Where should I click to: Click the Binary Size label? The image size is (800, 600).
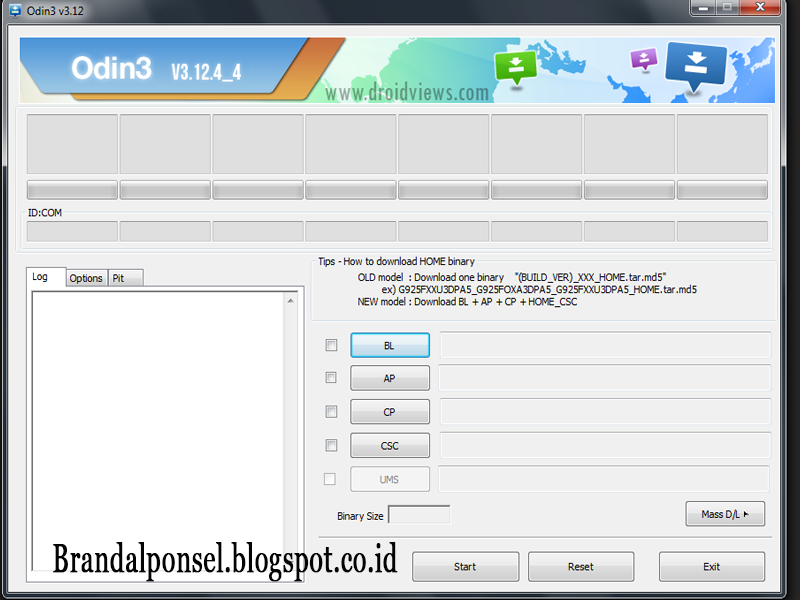[x=360, y=516]
